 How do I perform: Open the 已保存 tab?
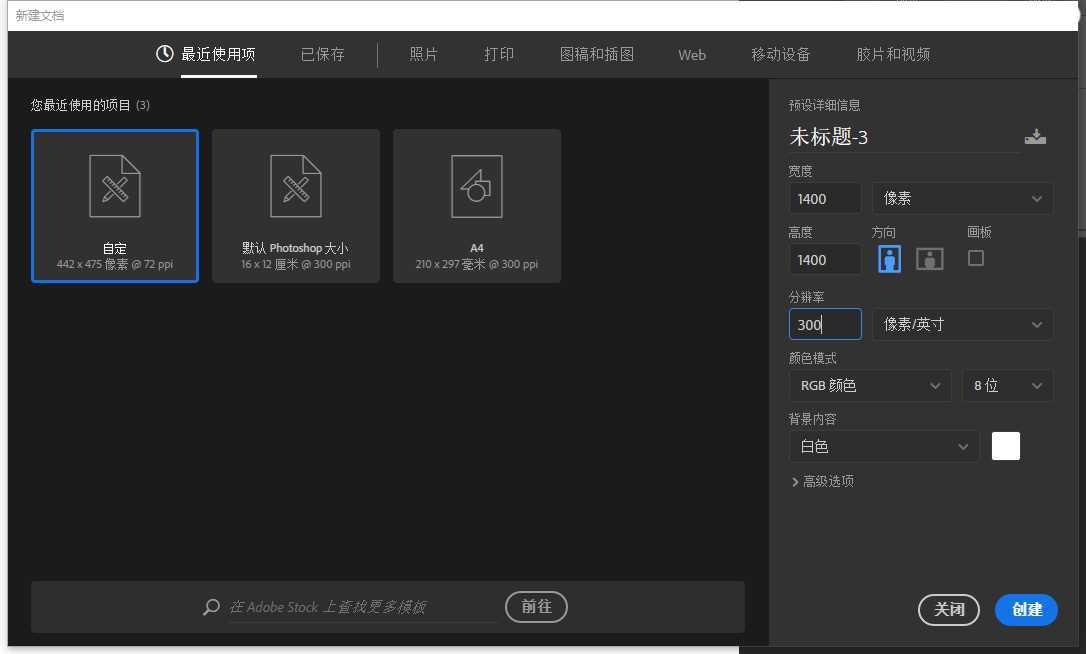pos(322,55)
